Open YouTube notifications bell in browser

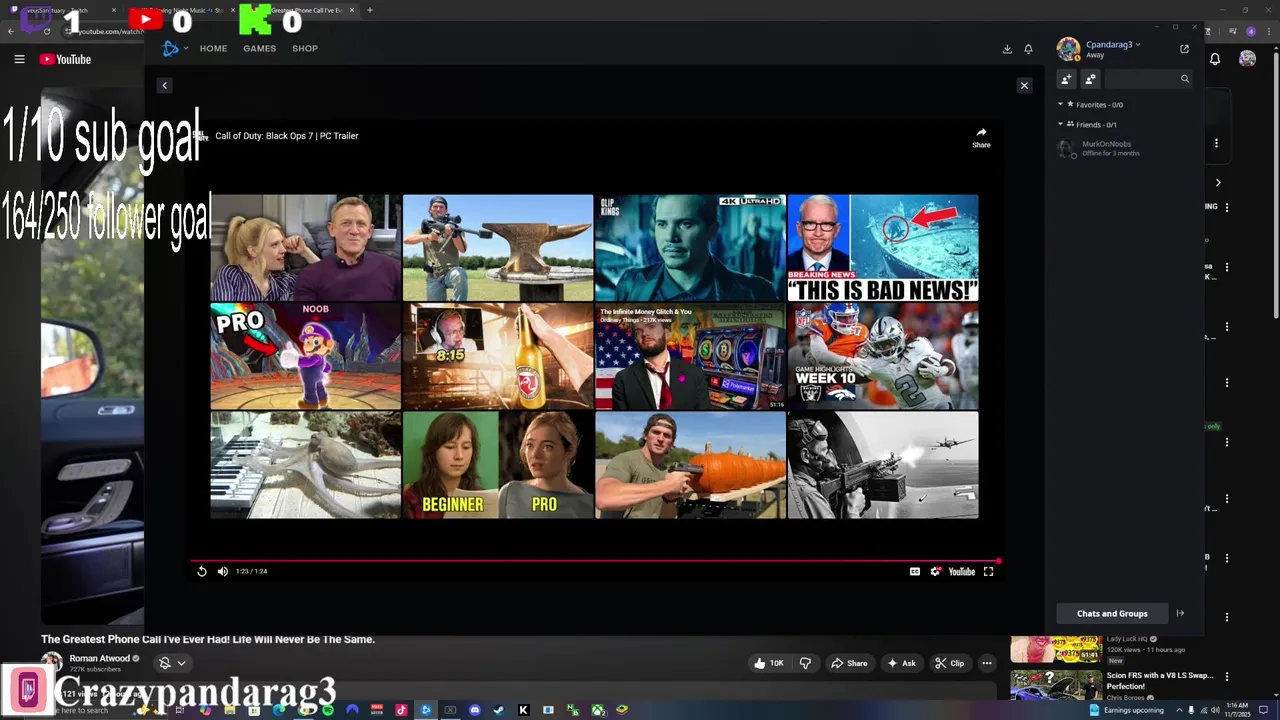(1215, 59)
